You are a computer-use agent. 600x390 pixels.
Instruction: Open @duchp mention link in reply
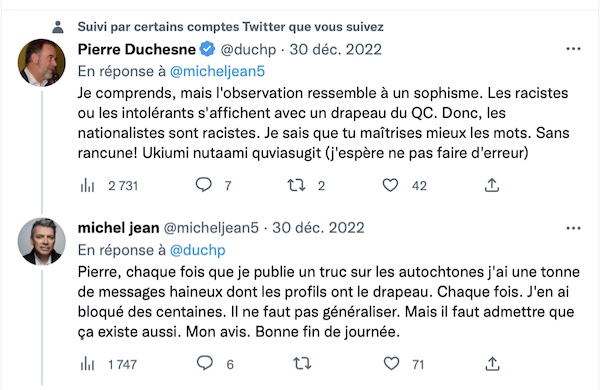[197, 250]
